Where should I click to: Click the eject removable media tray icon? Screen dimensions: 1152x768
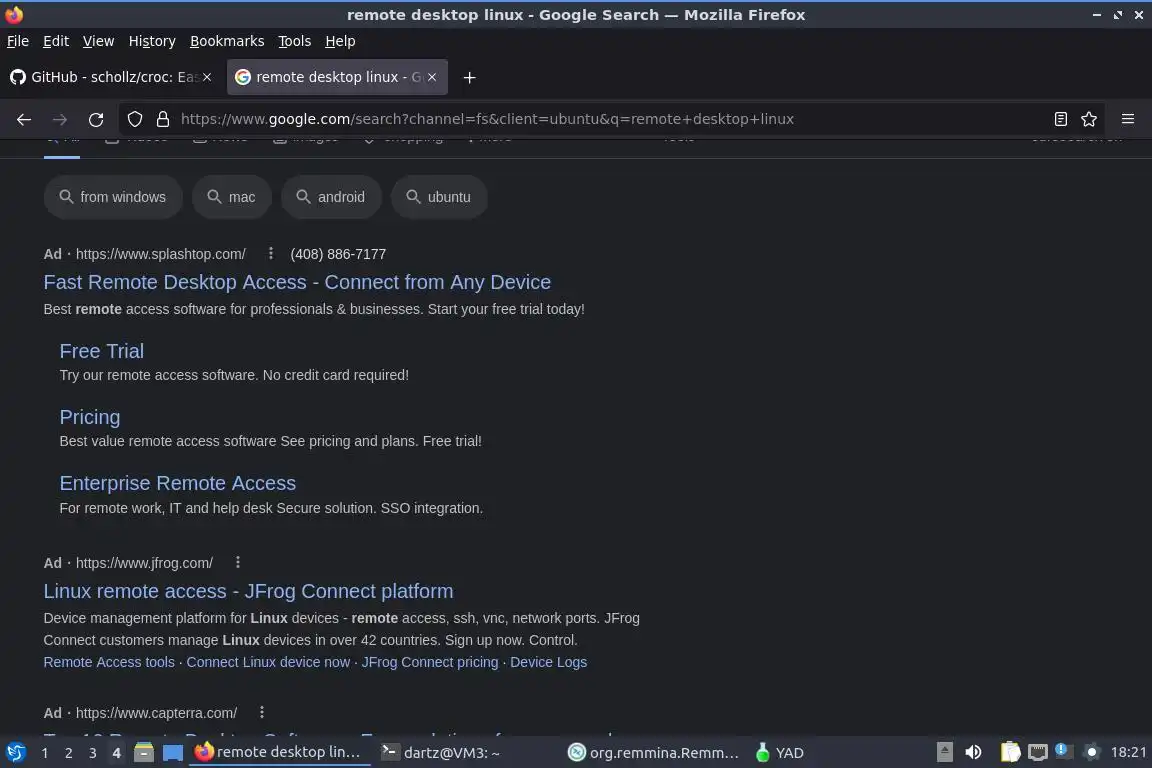pos(945,752)
